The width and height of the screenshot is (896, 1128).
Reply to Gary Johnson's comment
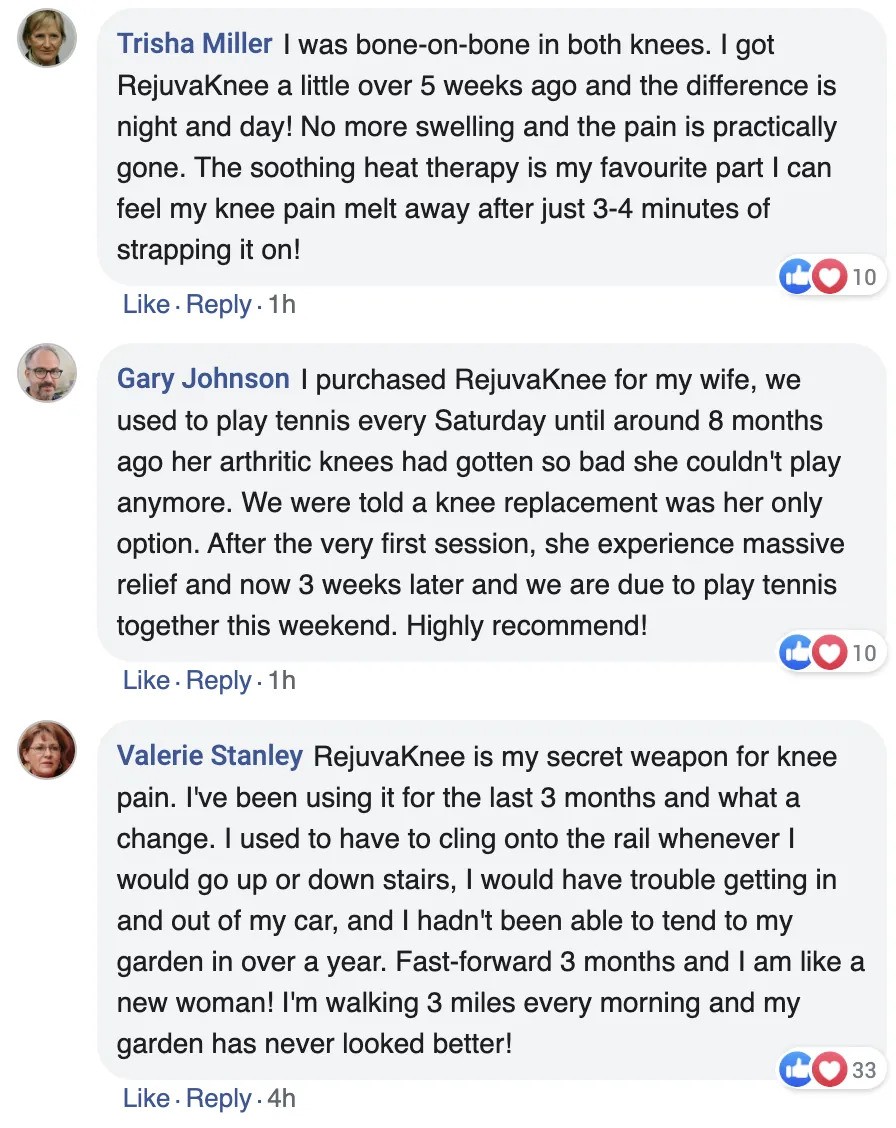click(x=219, y=680)
